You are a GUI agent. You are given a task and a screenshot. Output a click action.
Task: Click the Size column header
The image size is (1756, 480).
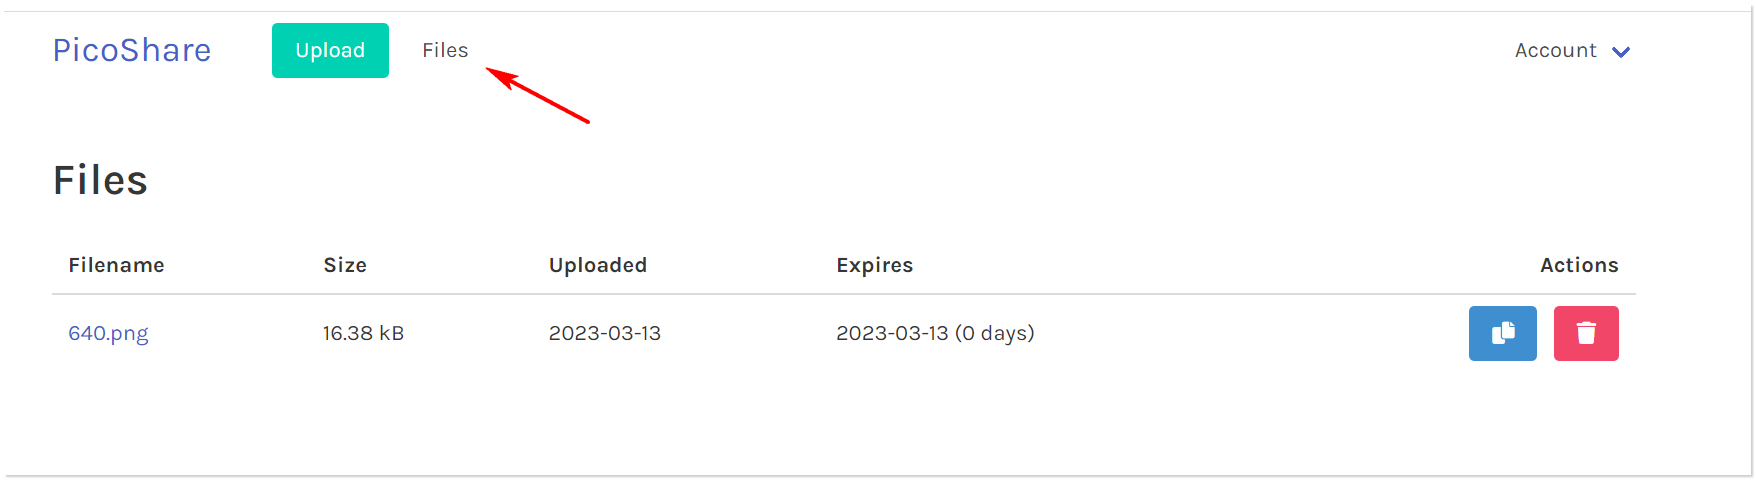click(345, 265)
